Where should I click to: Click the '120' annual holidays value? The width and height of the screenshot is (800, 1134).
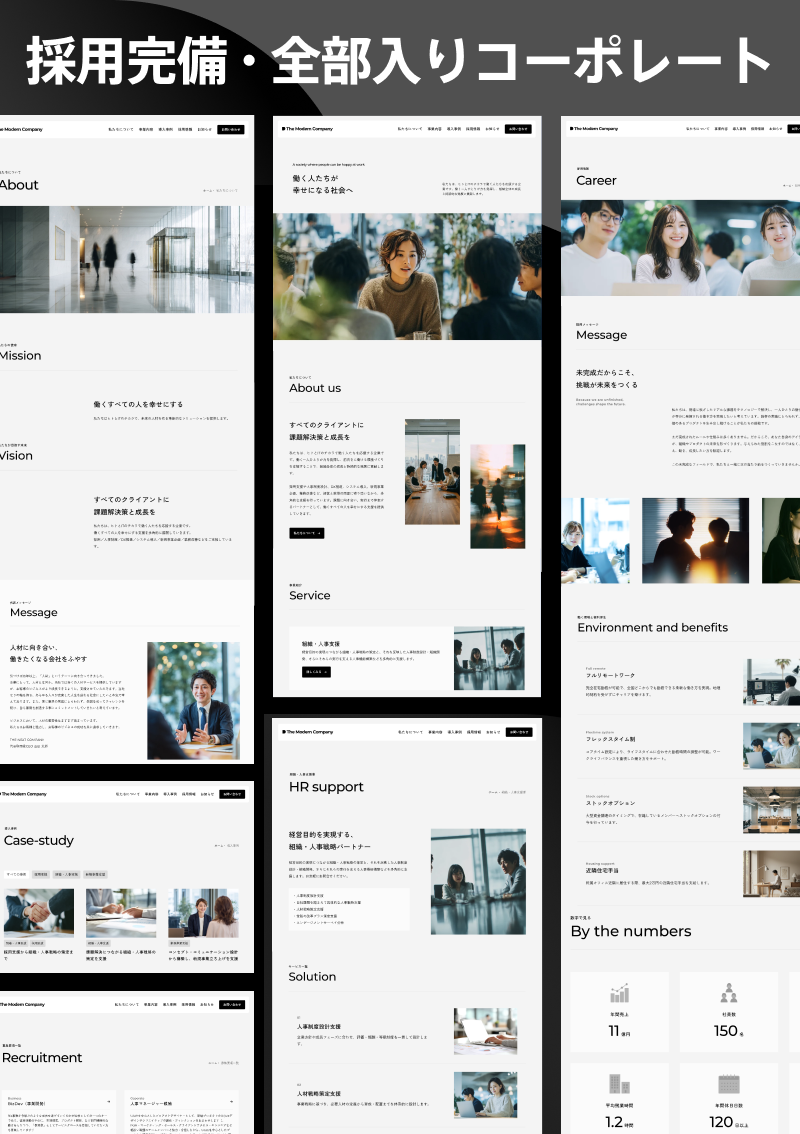point(721,1122)
